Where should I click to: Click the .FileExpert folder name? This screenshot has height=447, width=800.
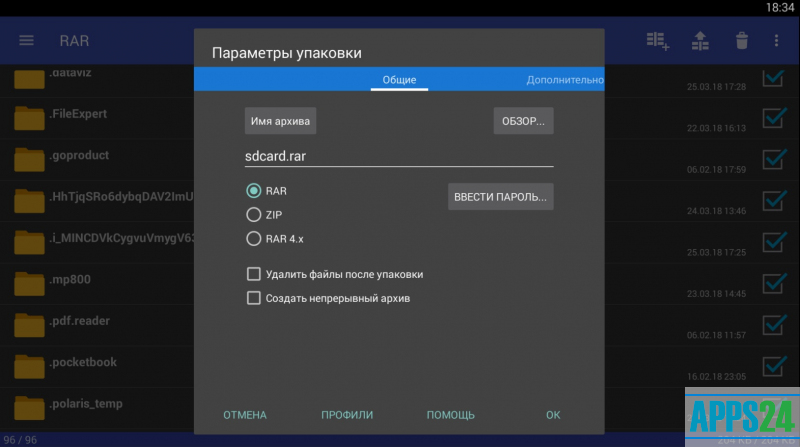click(x=78, y=114)
